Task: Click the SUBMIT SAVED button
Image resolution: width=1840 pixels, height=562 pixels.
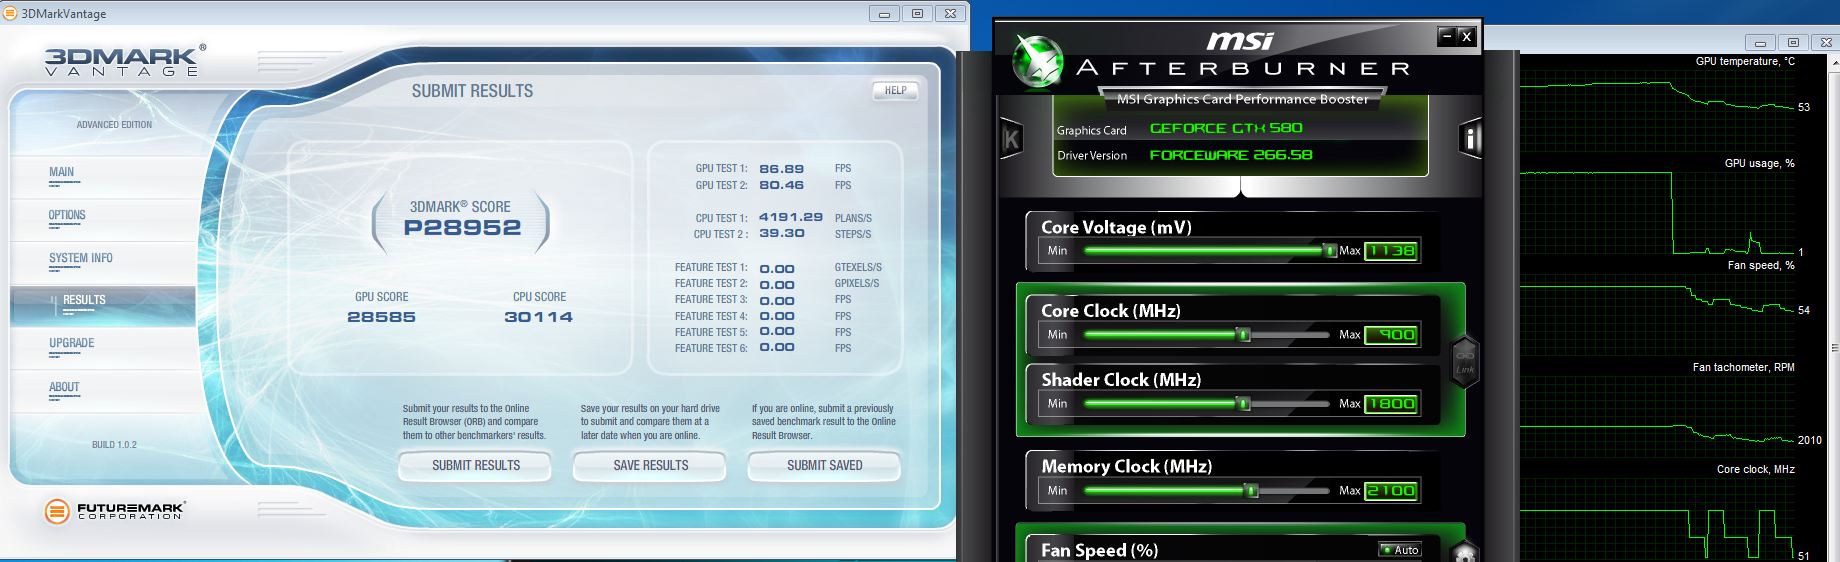Action: pyautogui.click(x=825, y=466)
